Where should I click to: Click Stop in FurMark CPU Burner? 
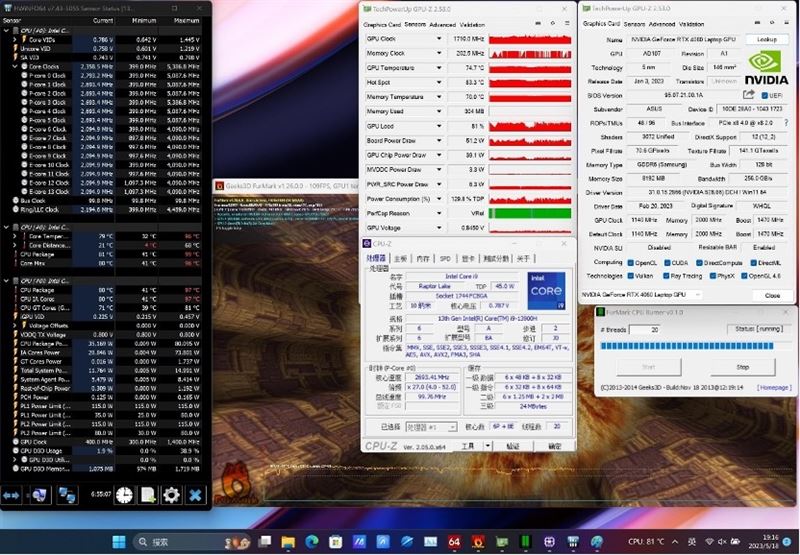click(742, 367)
